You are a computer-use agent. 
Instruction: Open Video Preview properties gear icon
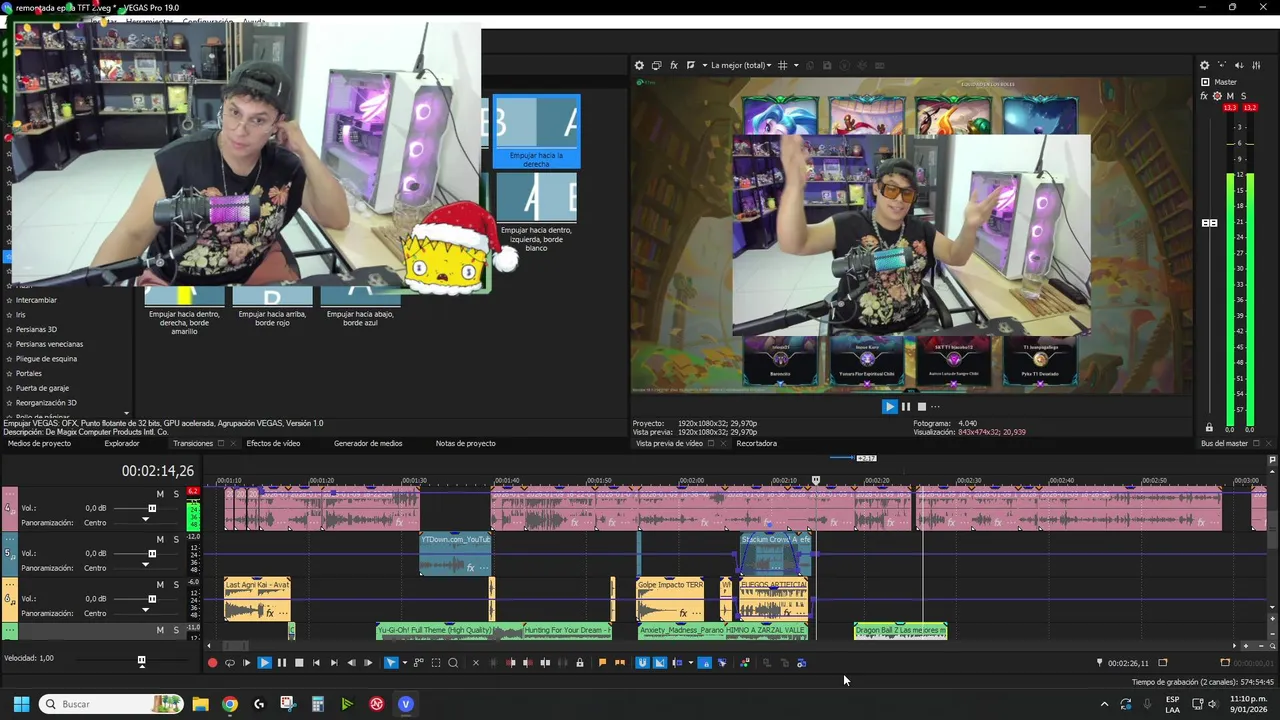tap(639, 65)
